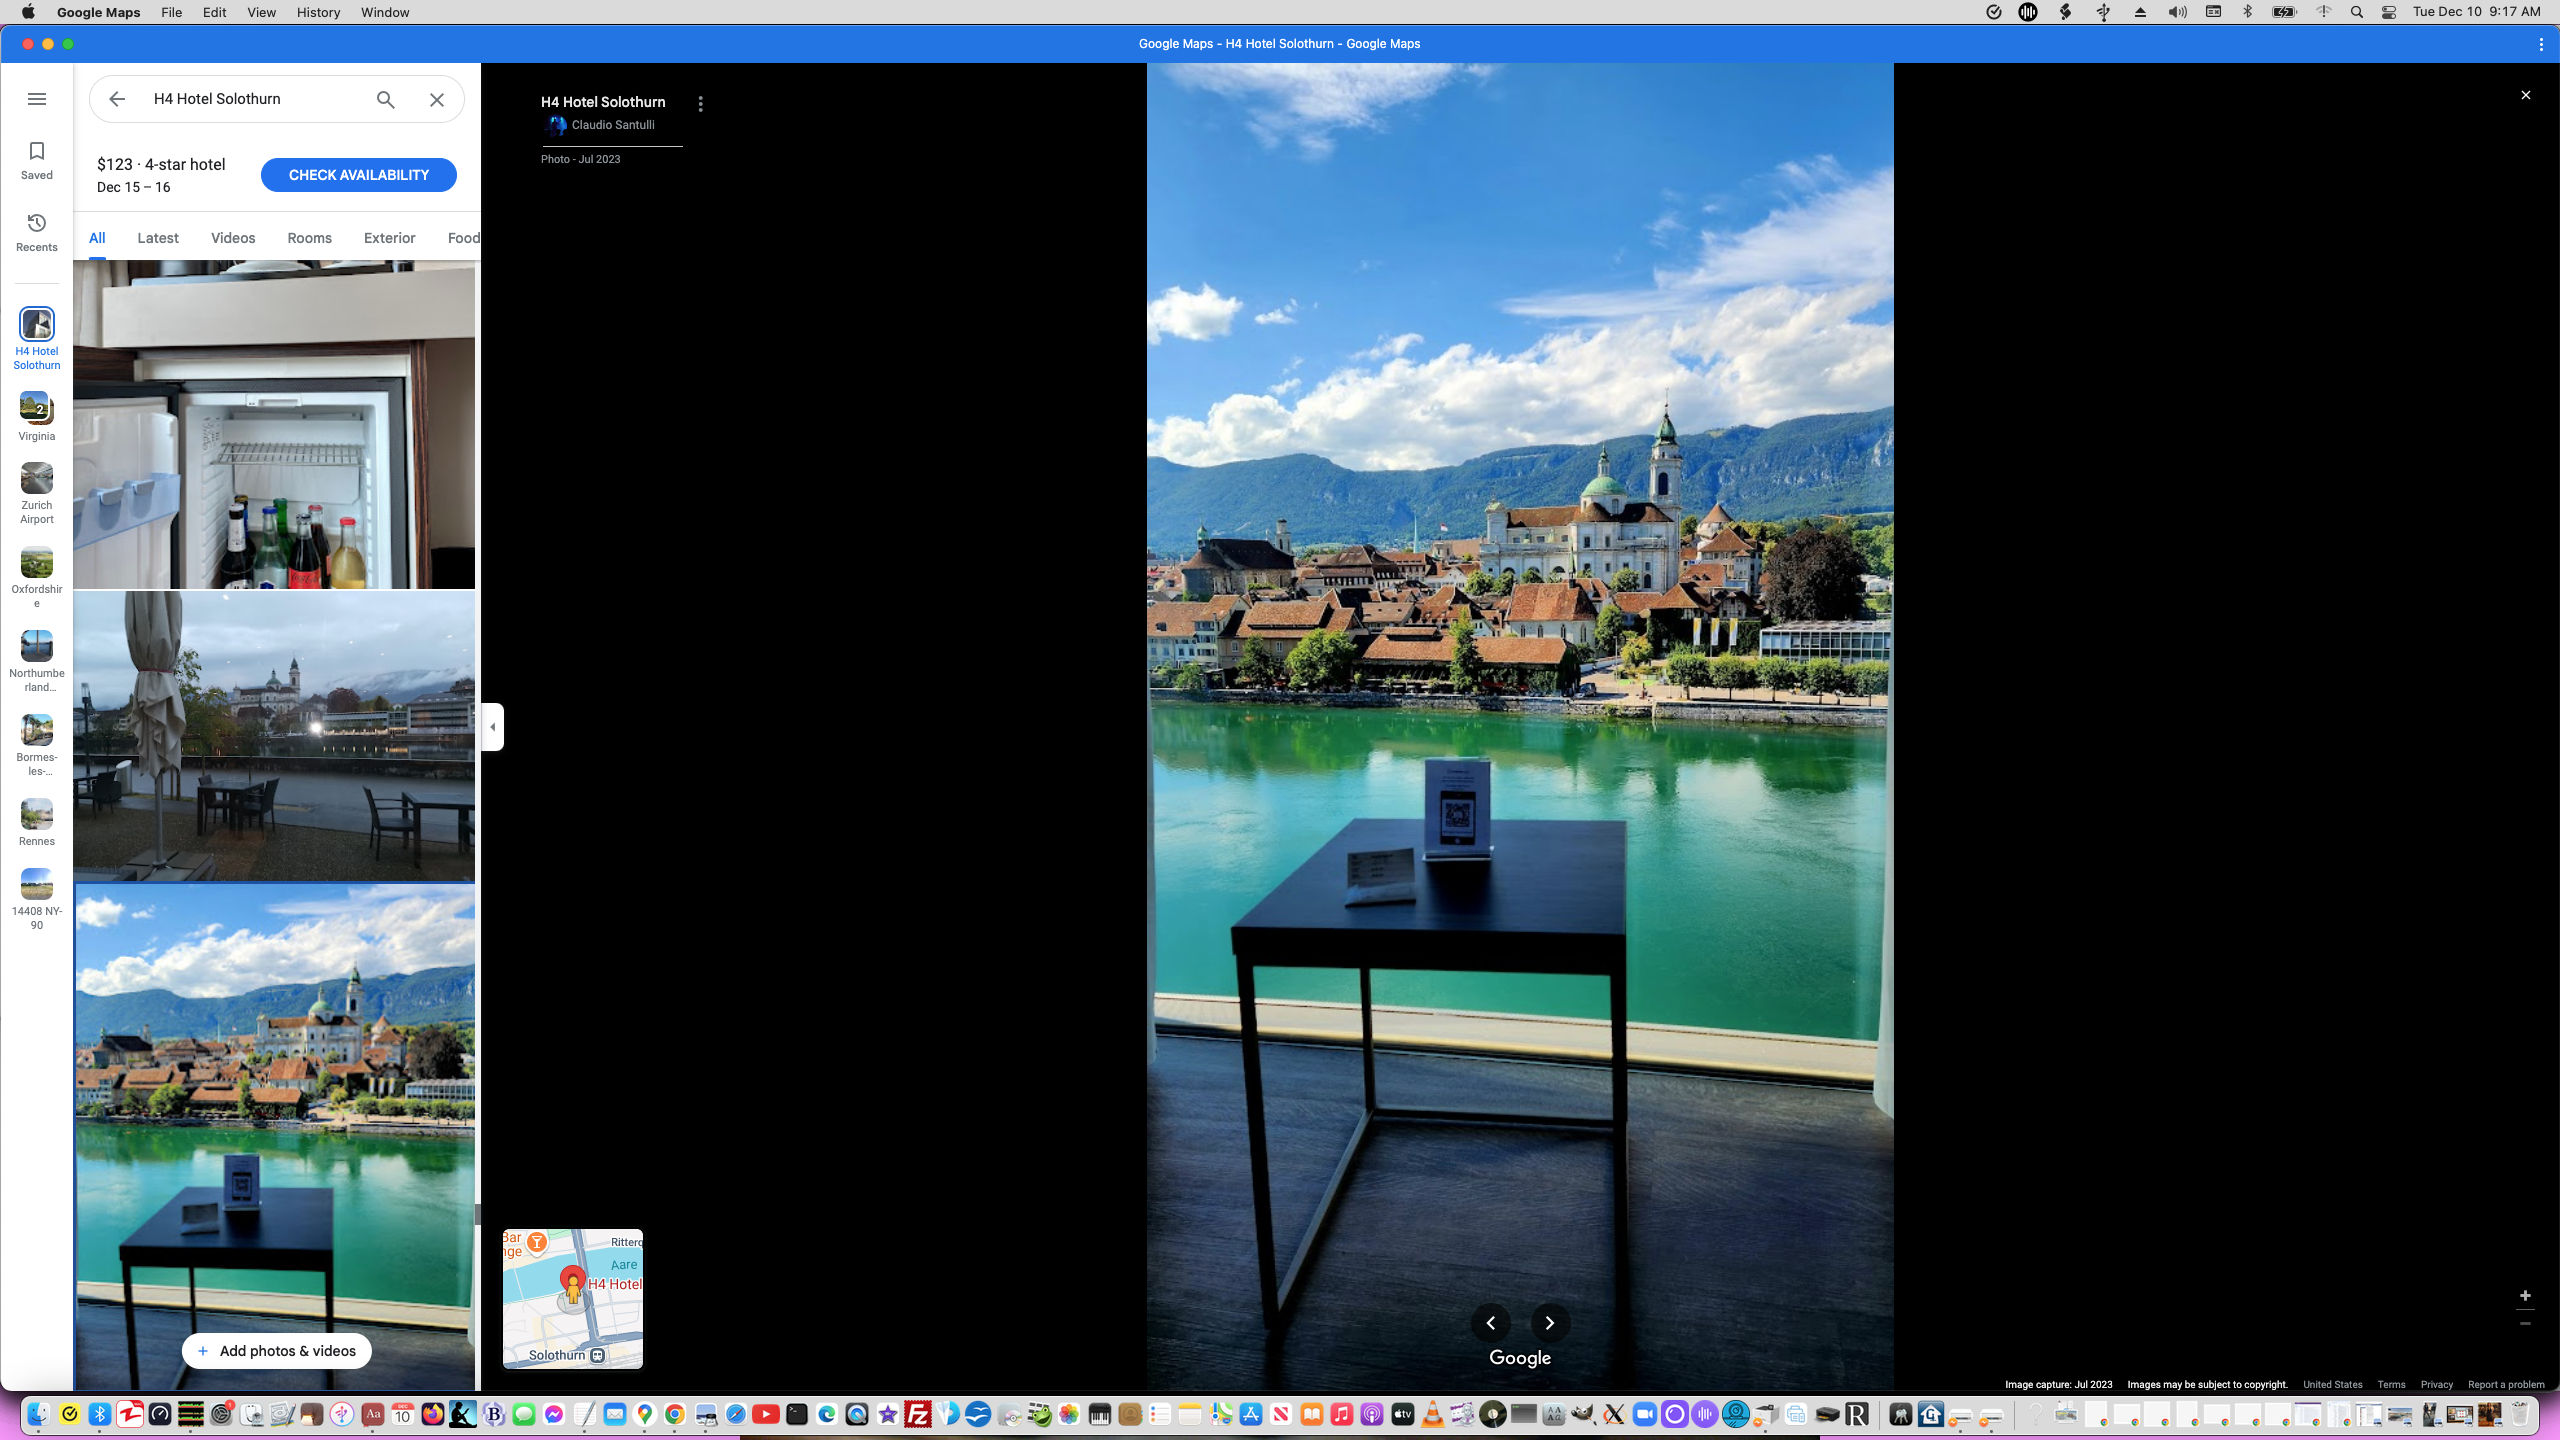This screenshot has width=2560, height=1440.
Task: Open the Report a problem link
Action: 2506,1385
